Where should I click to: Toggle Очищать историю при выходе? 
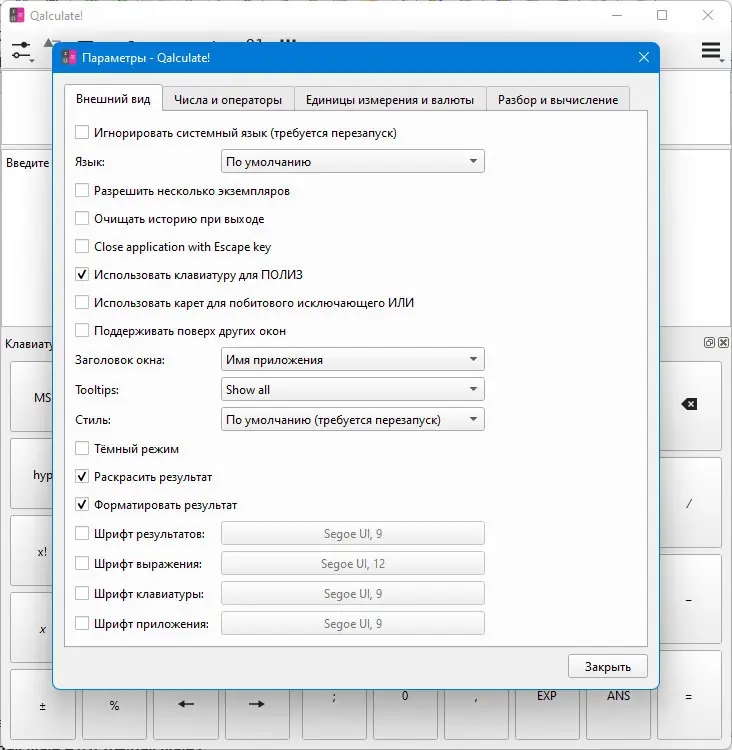coord(82,218)
